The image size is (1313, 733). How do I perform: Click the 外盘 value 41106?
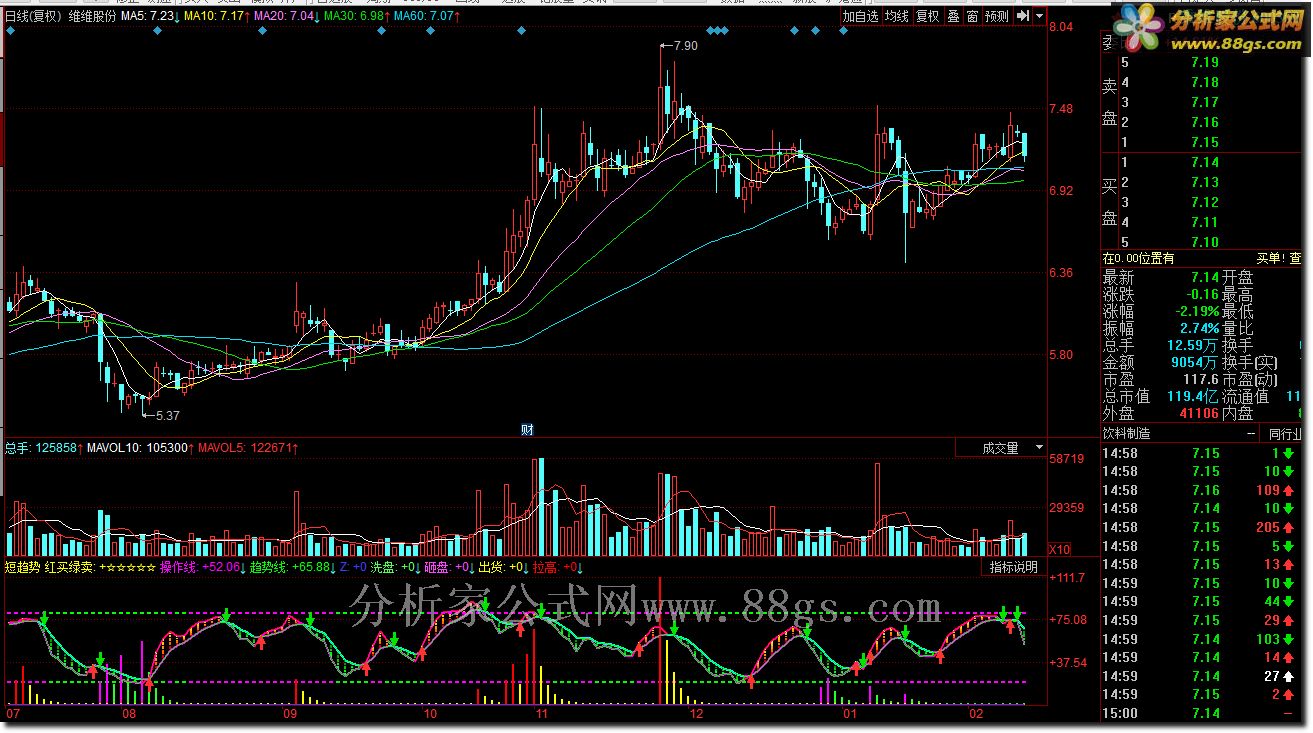coord(1199,413)
